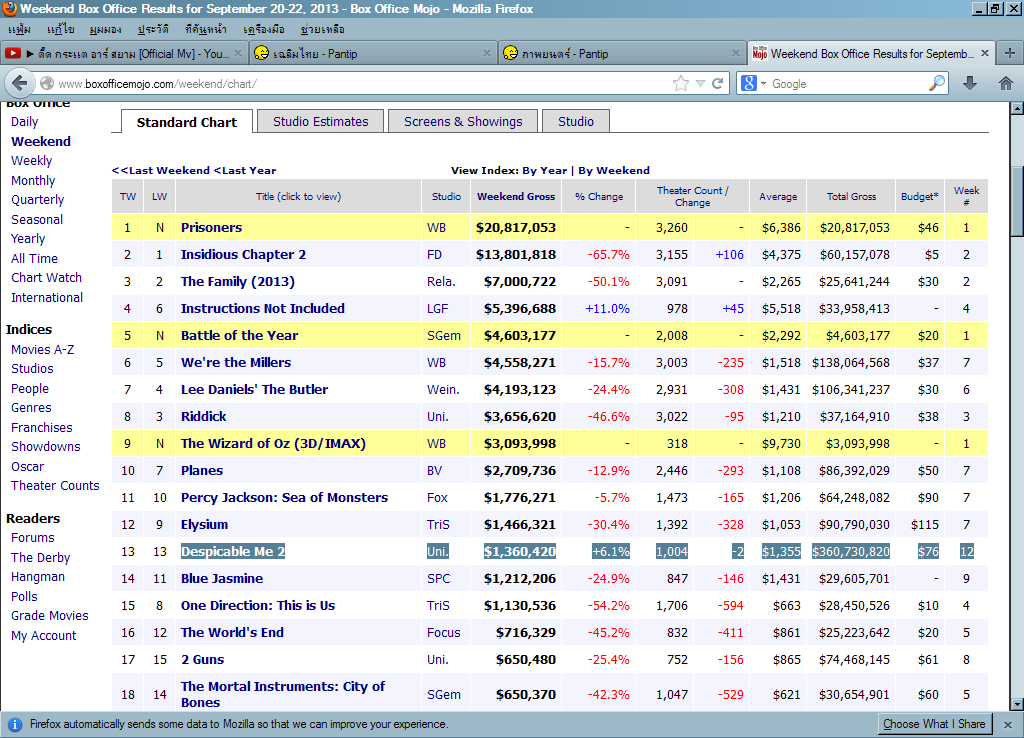The height and width of the screenshot is (738, 1024).
Task: Open the International sidebar link
Action: (47, 297)
